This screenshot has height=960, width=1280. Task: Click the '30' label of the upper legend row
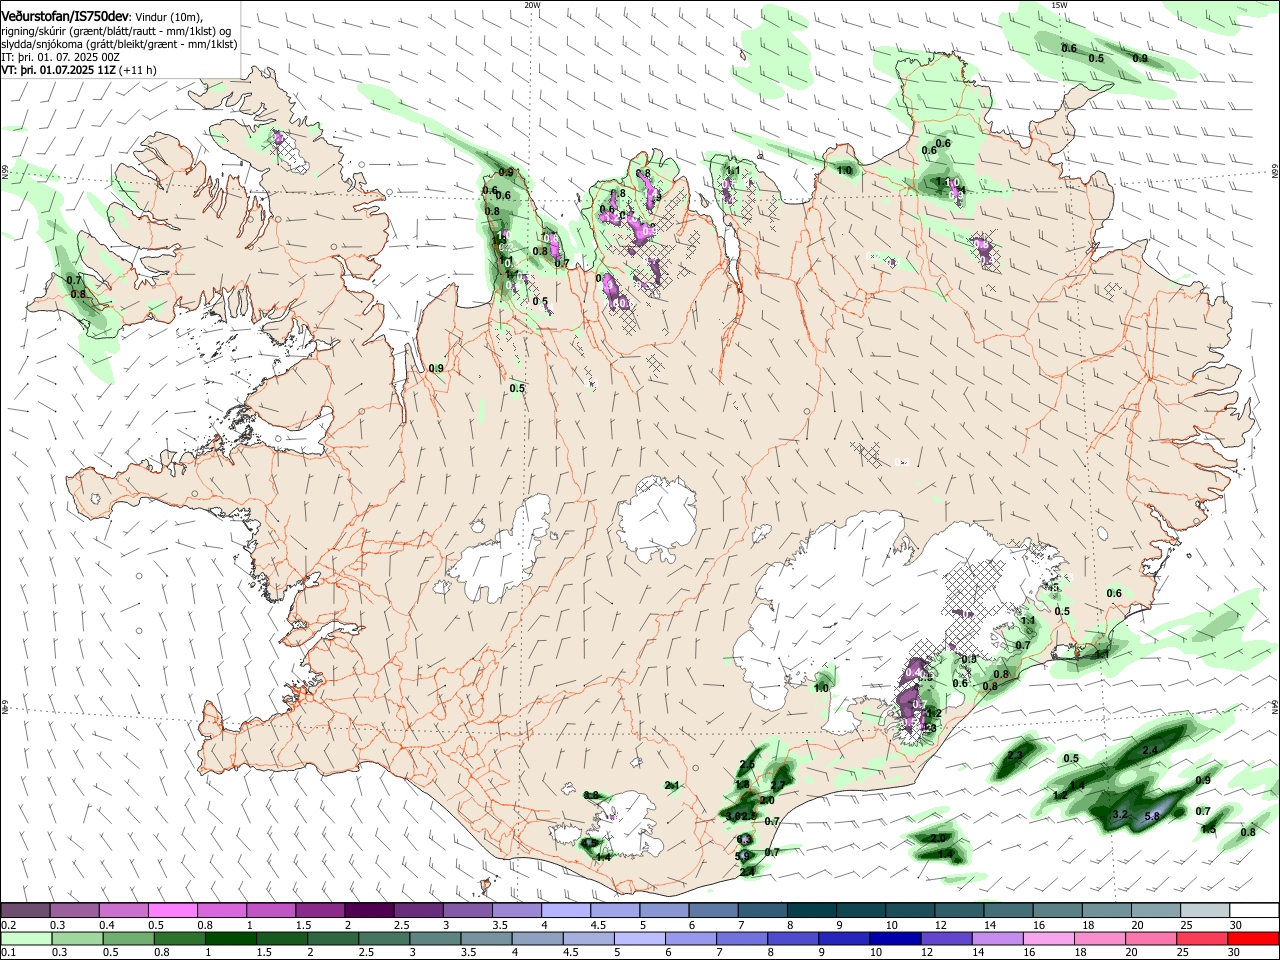(x=1236, y=925)
